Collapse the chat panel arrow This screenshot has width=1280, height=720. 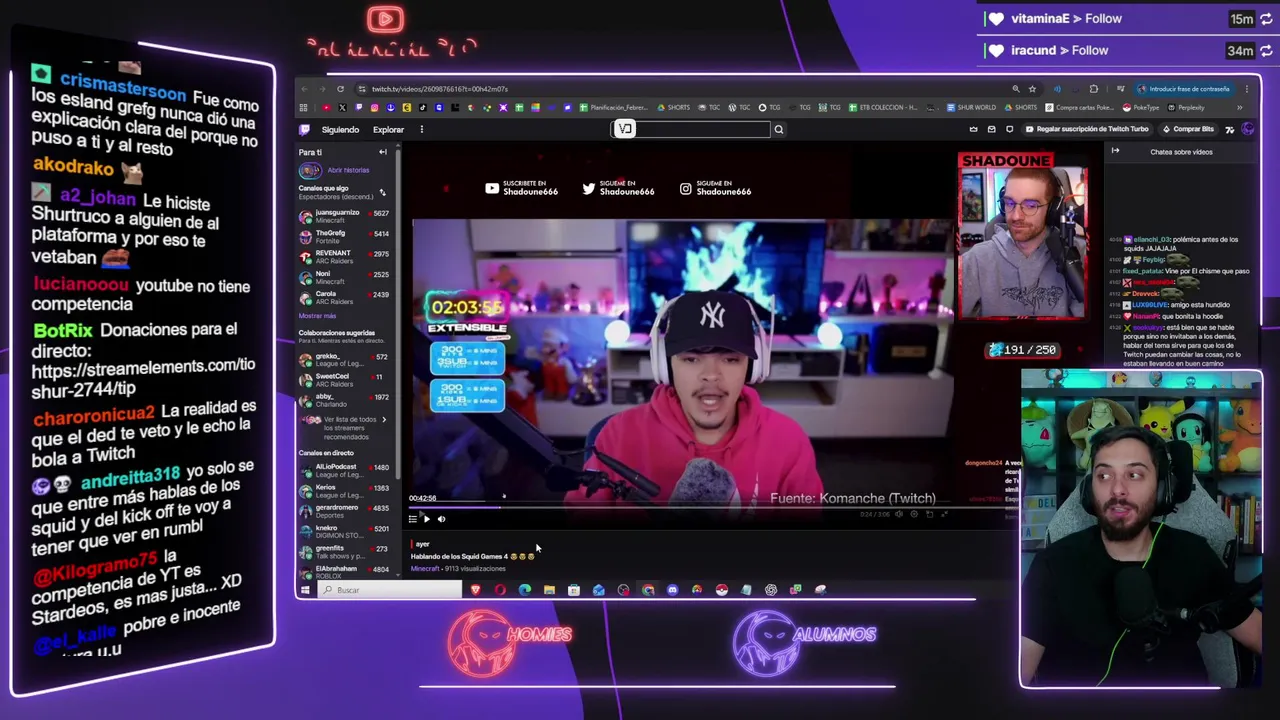pos(1115,152)
